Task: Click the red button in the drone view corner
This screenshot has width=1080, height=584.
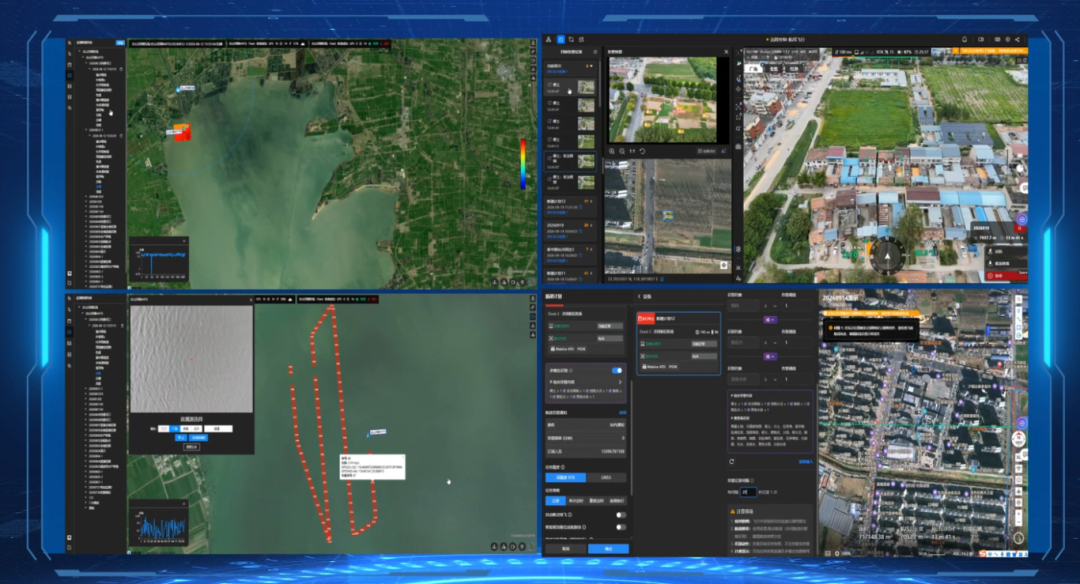Action: point(1006,275)
